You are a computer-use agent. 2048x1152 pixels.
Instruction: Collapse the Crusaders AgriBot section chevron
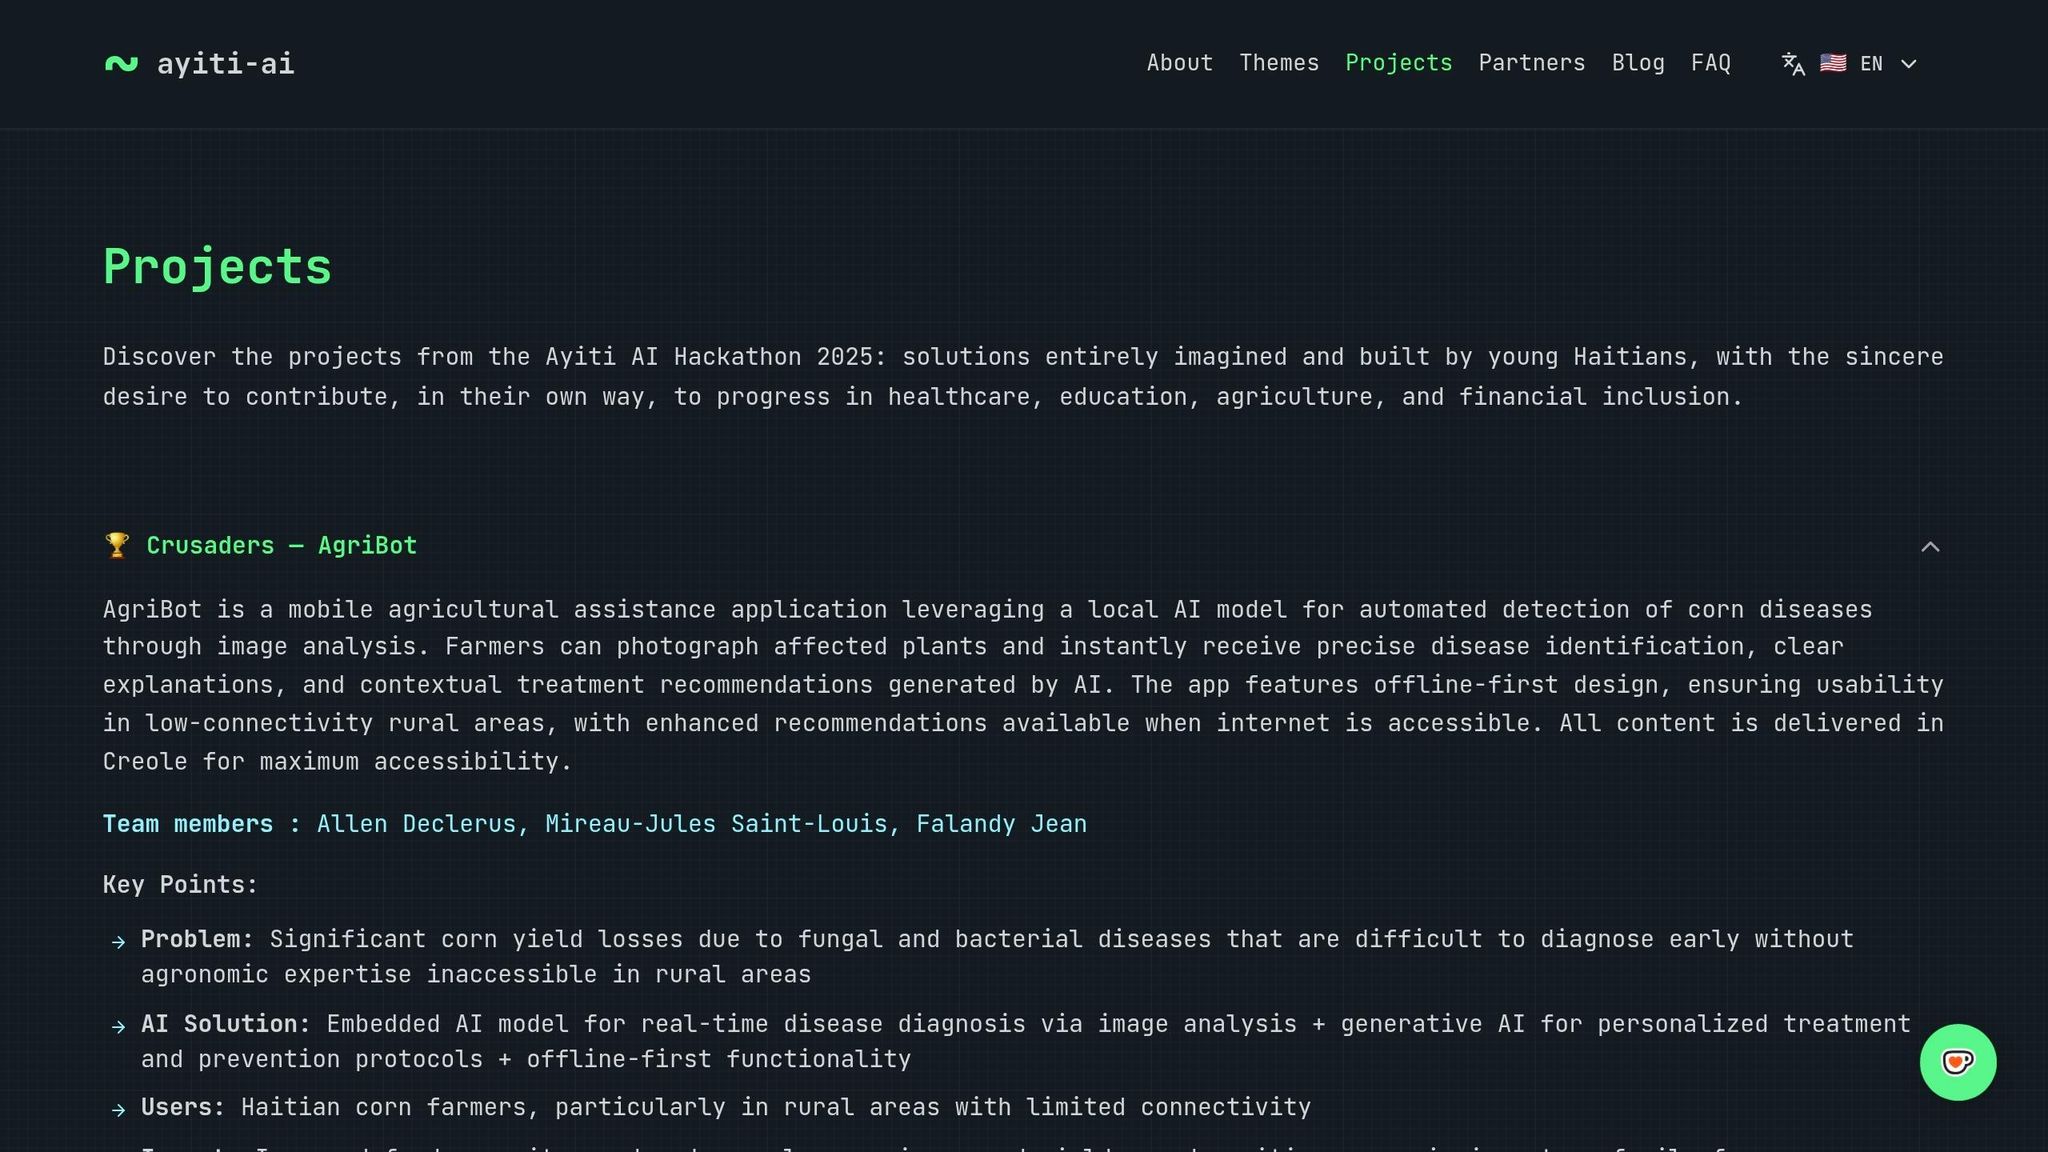[1930, 546]
